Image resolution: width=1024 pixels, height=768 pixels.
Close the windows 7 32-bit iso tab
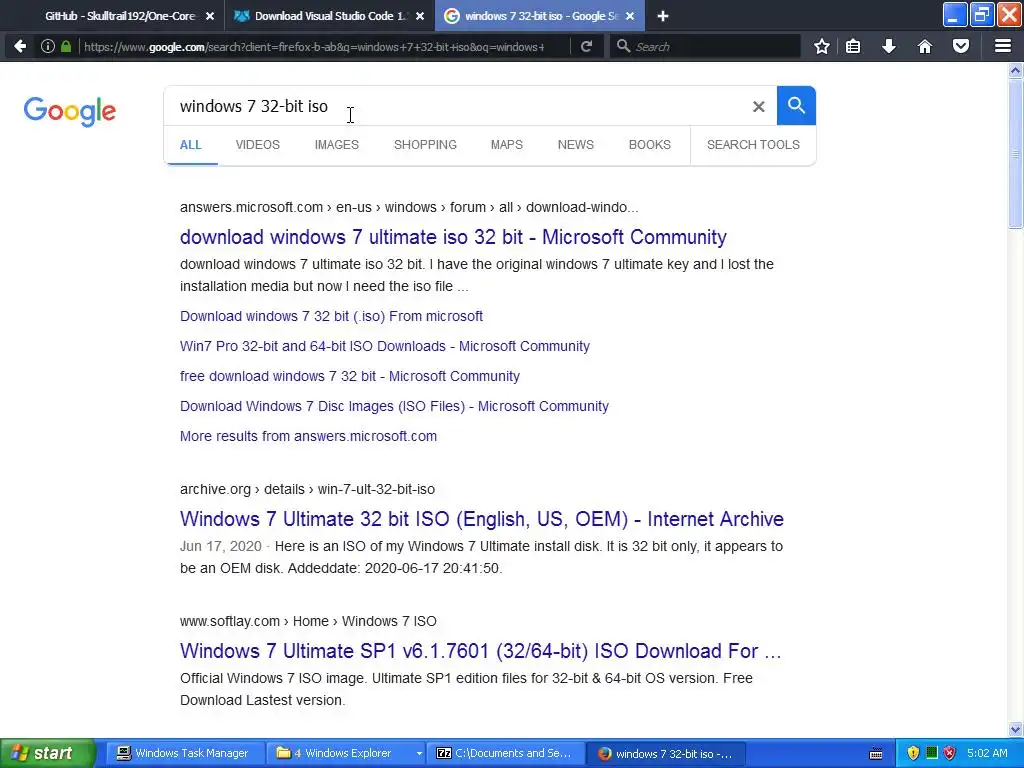(630, 16)
